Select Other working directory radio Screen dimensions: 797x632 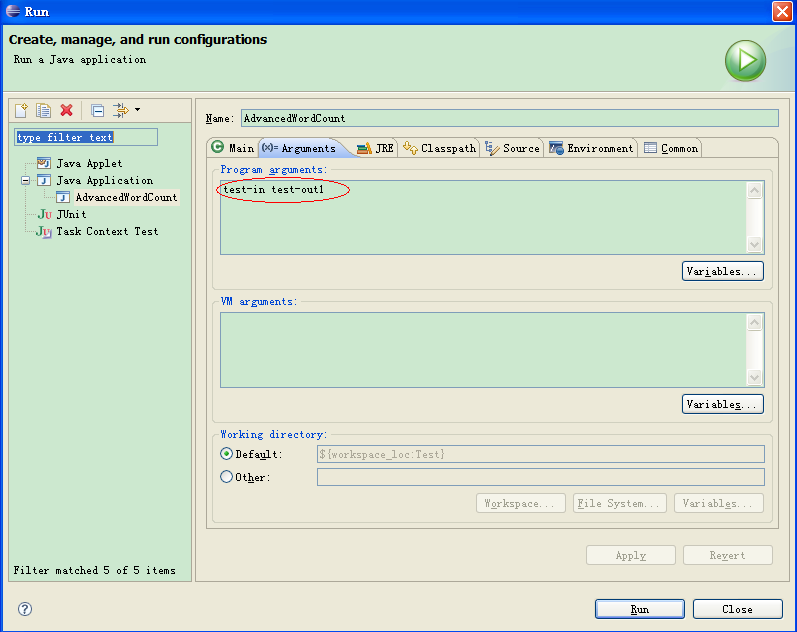pyautogui.click(x=226, y=476)
